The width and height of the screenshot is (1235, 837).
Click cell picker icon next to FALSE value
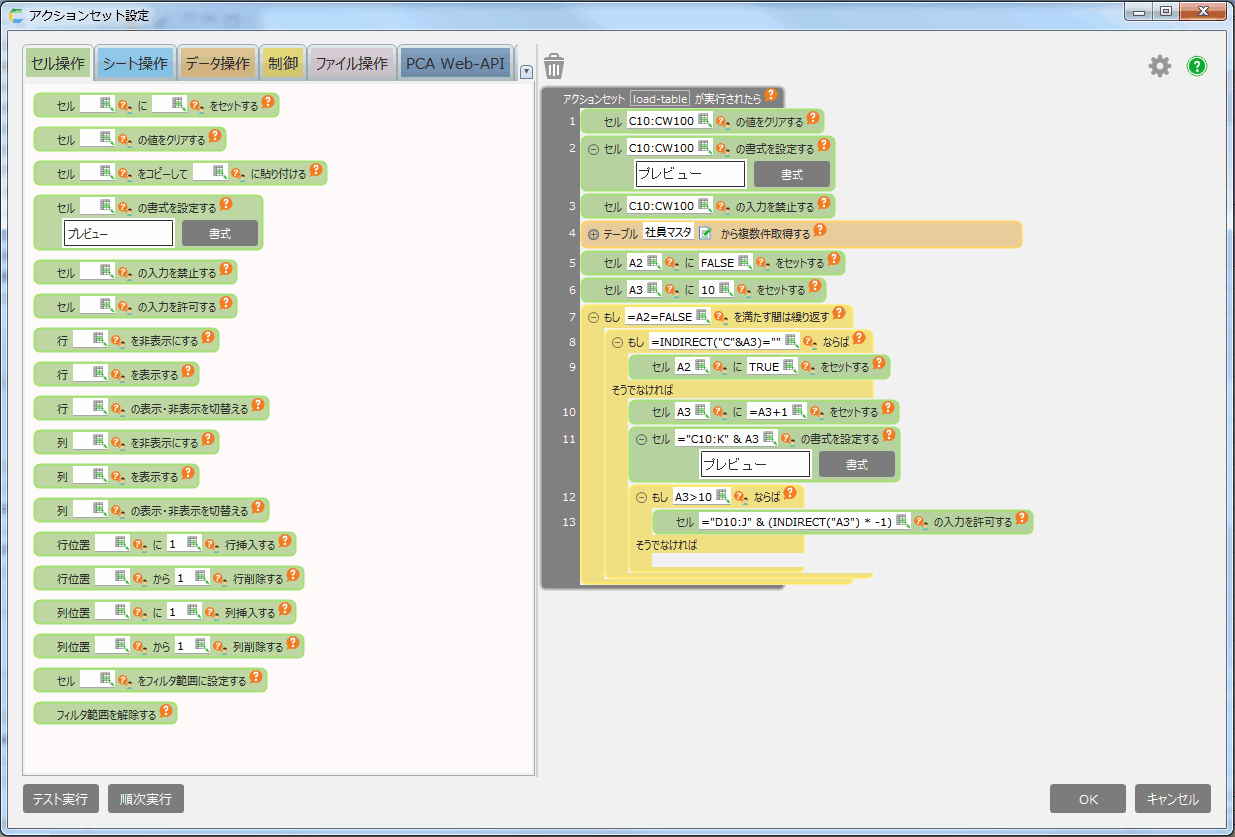(x=744, y=263)
